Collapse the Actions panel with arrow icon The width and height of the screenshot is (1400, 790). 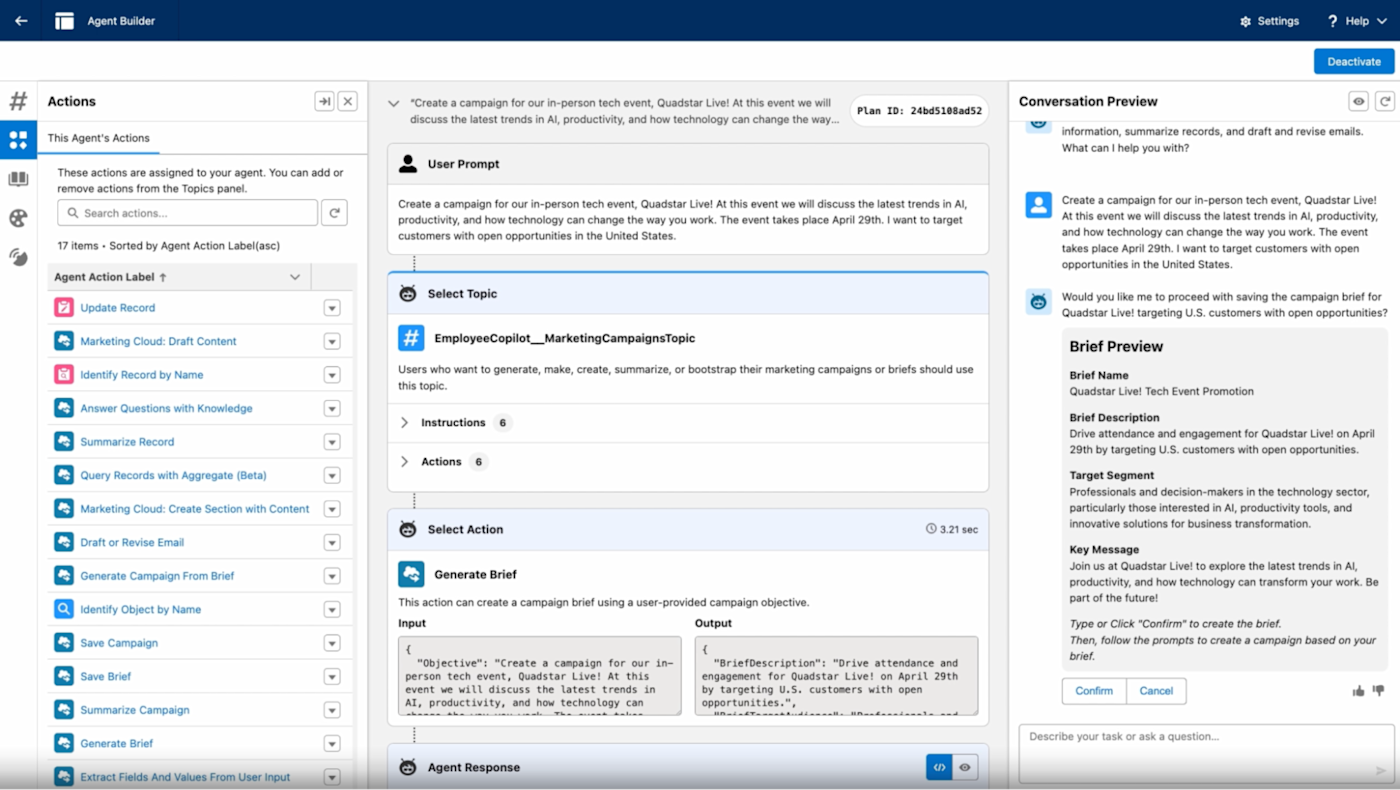point(324,101)
